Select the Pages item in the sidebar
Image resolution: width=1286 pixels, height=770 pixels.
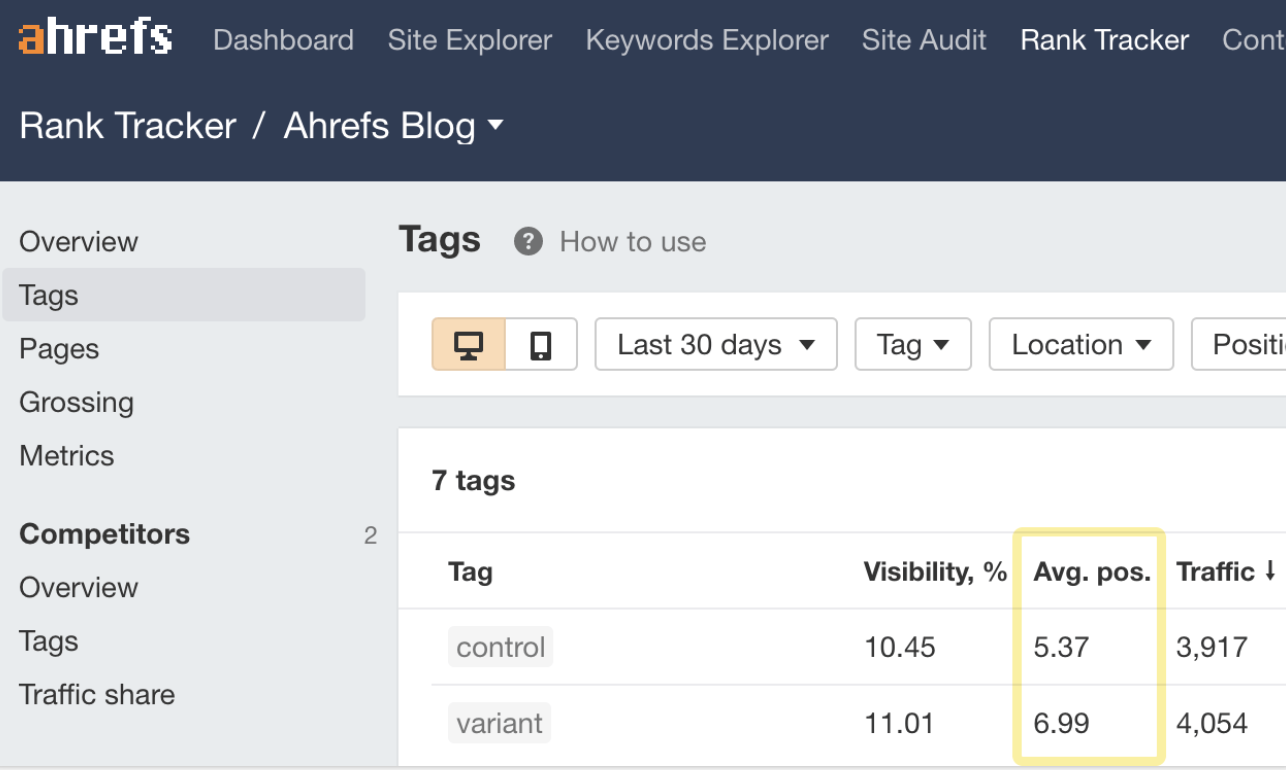pyautogui.click(x=59, y=349)
